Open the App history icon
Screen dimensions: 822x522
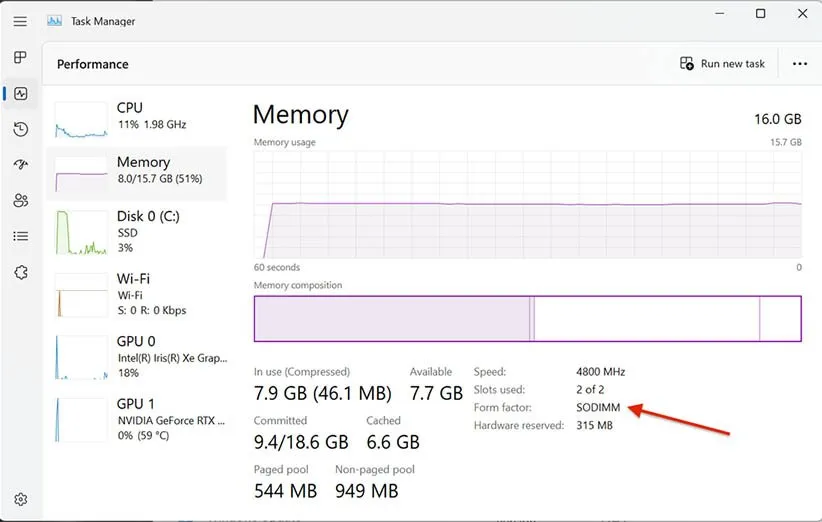coord(20,129)
